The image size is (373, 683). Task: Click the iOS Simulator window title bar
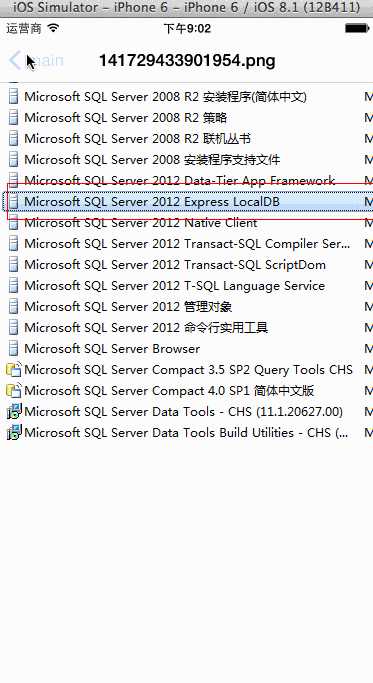pyautogui.click(x=186, y=8)
